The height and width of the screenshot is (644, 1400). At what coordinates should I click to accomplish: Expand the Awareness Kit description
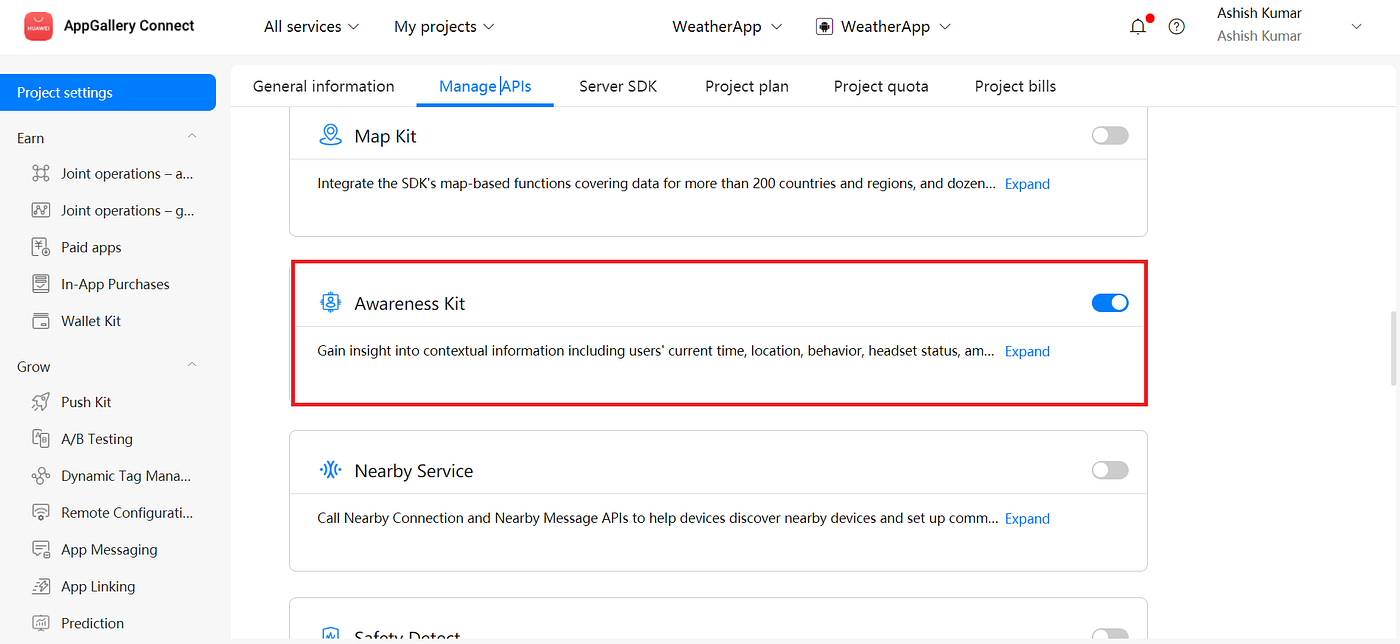pos(1027,351)
